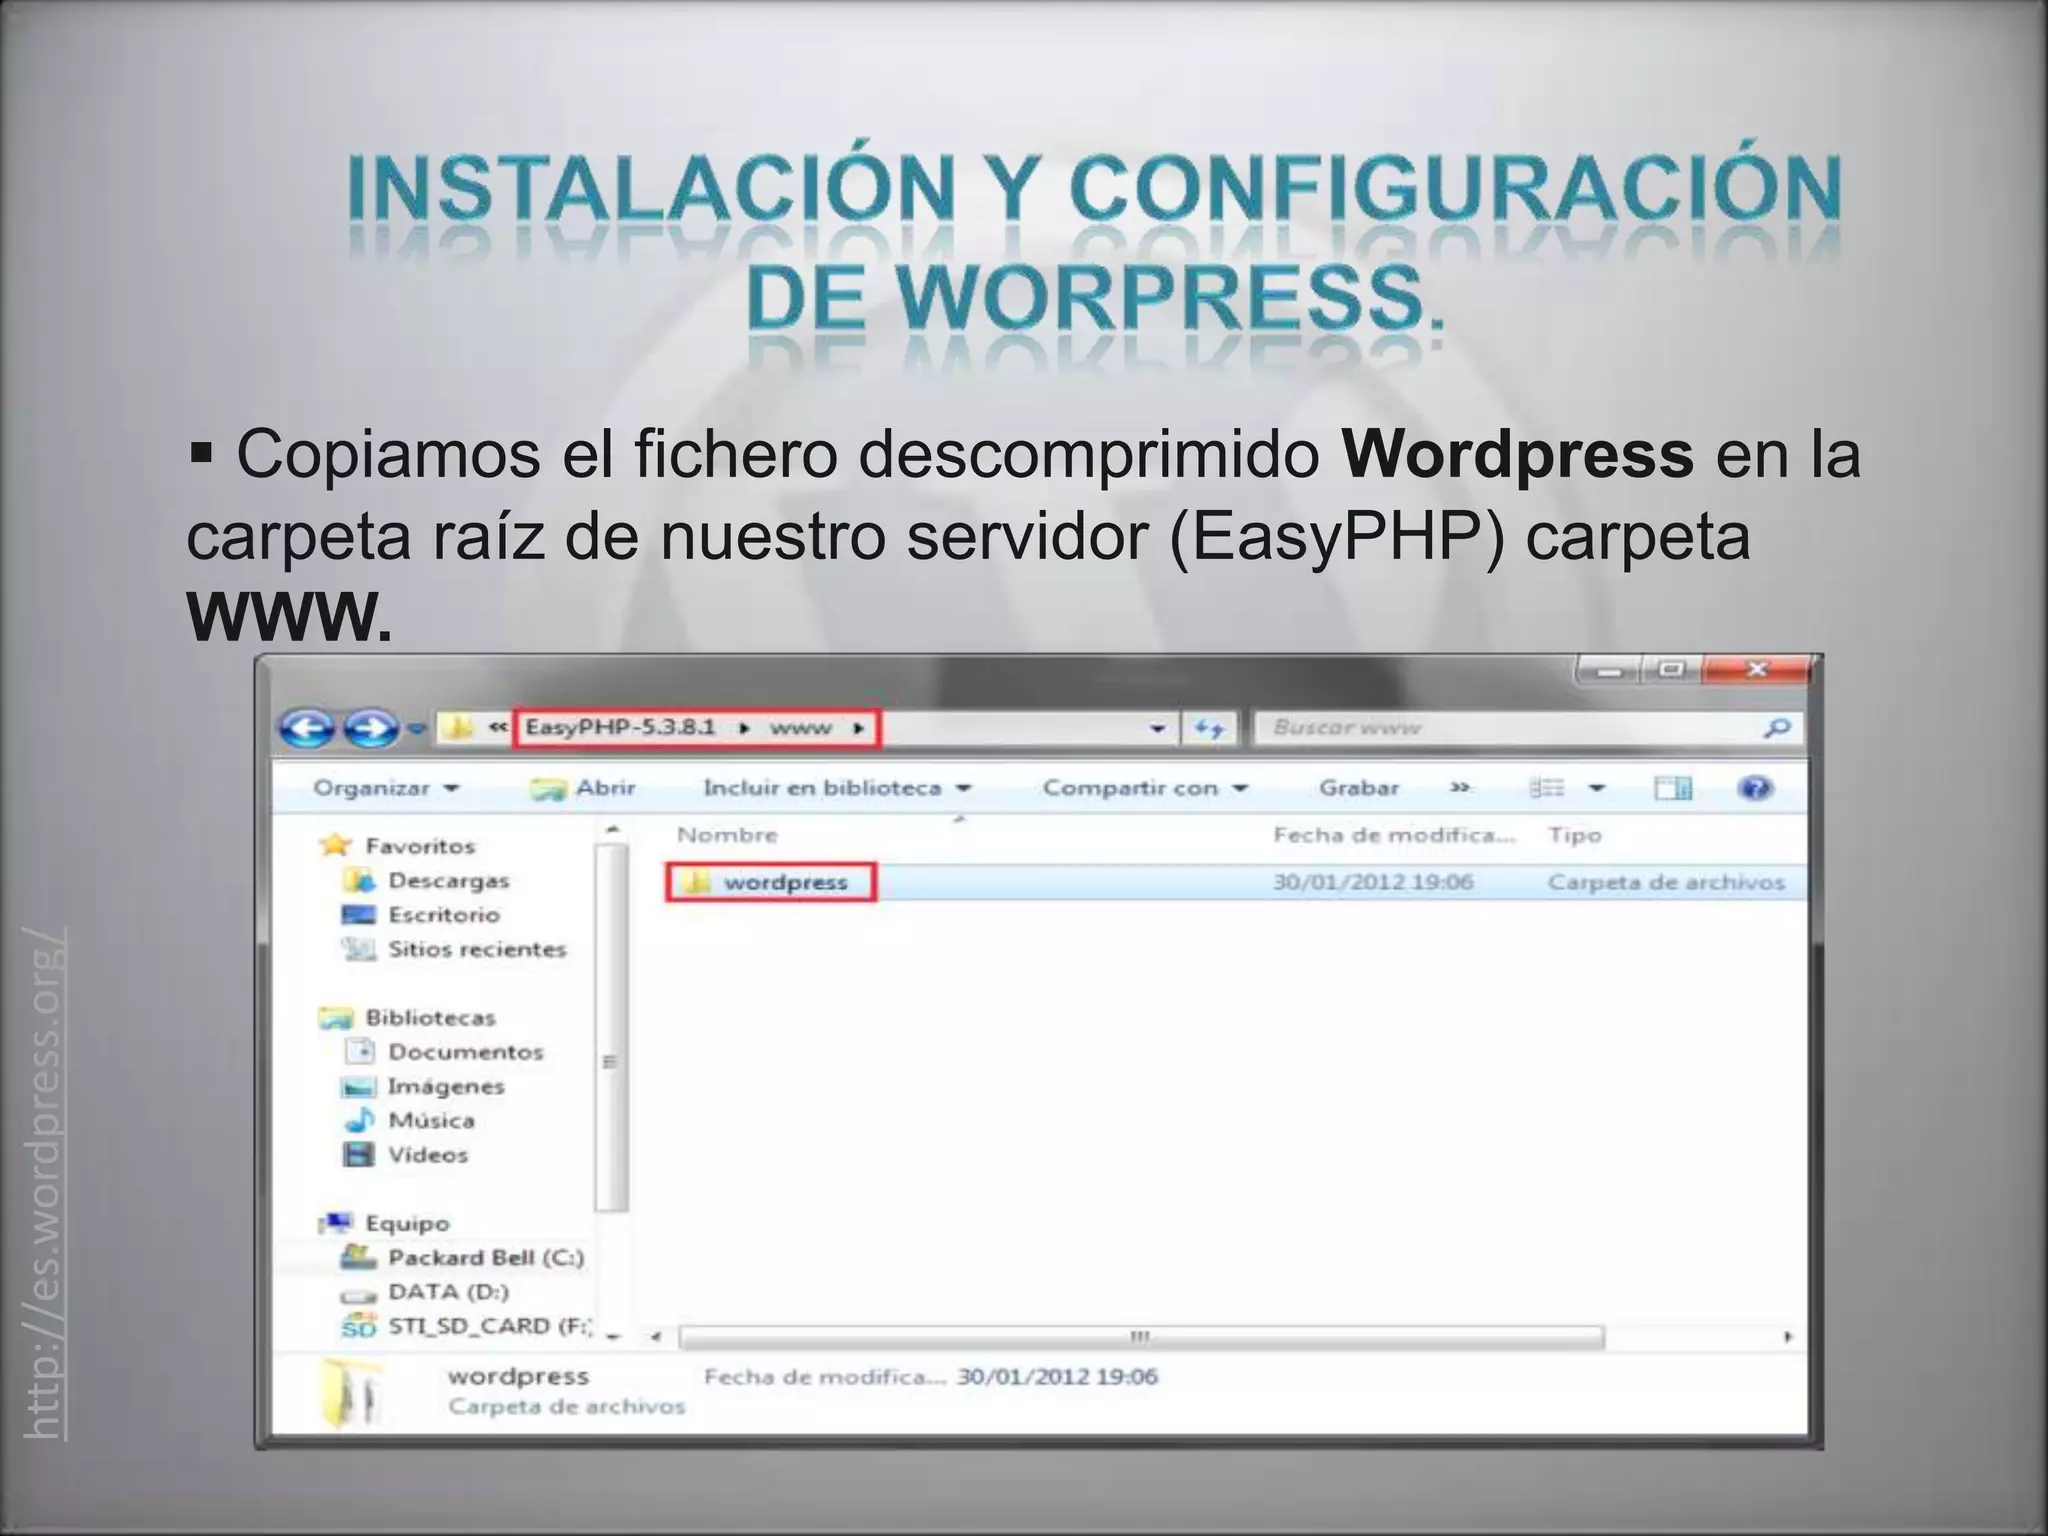2048x1536 pixels.
Task: Click the horizontal scroll right arrow
Action: pyautogui.click(x=1788, y=1337)
